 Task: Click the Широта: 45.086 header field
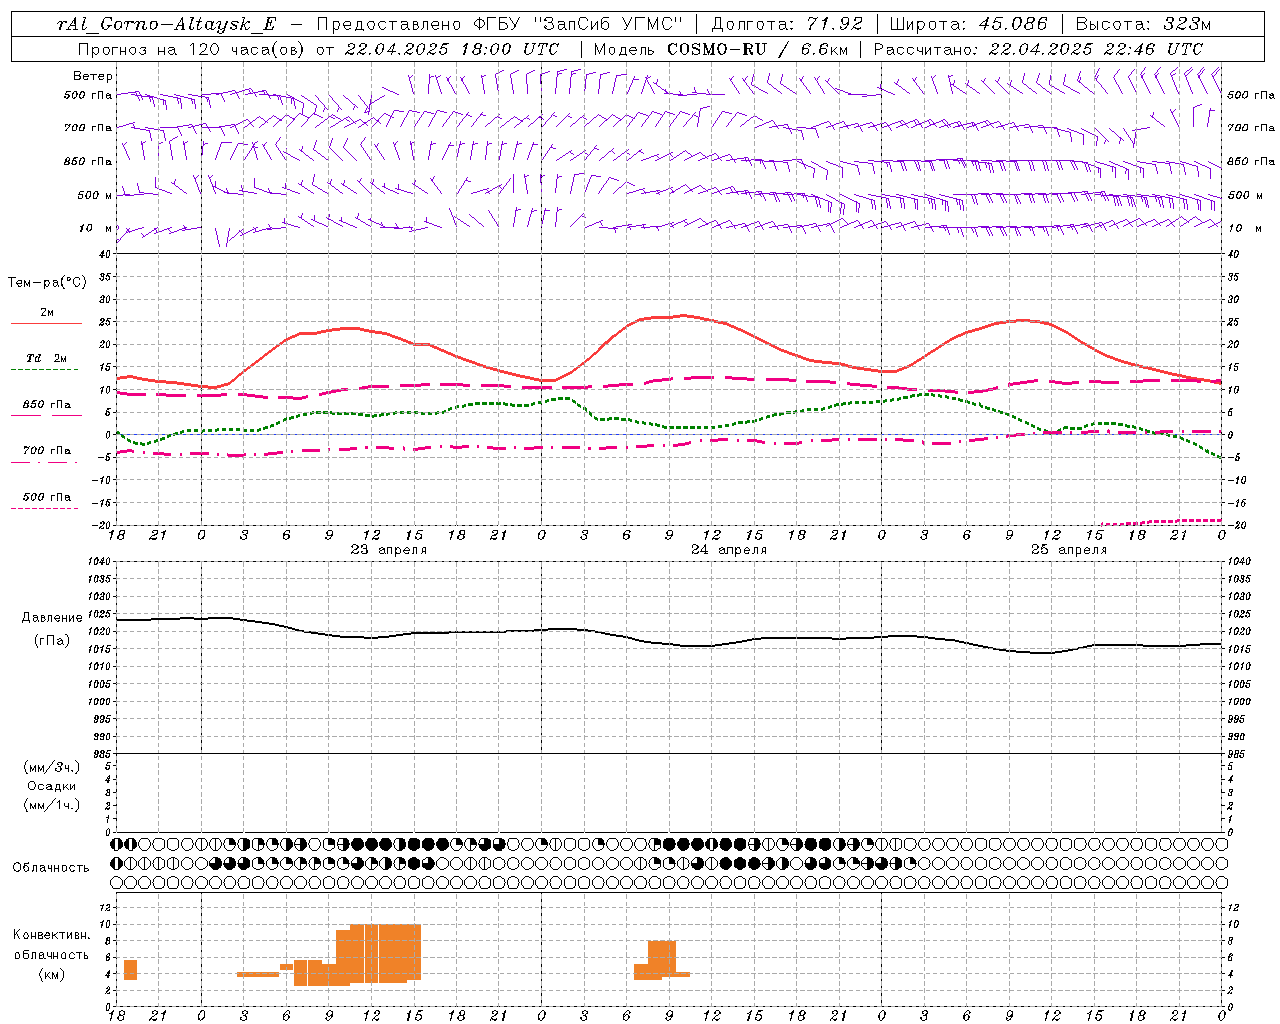tap(969, 24)
